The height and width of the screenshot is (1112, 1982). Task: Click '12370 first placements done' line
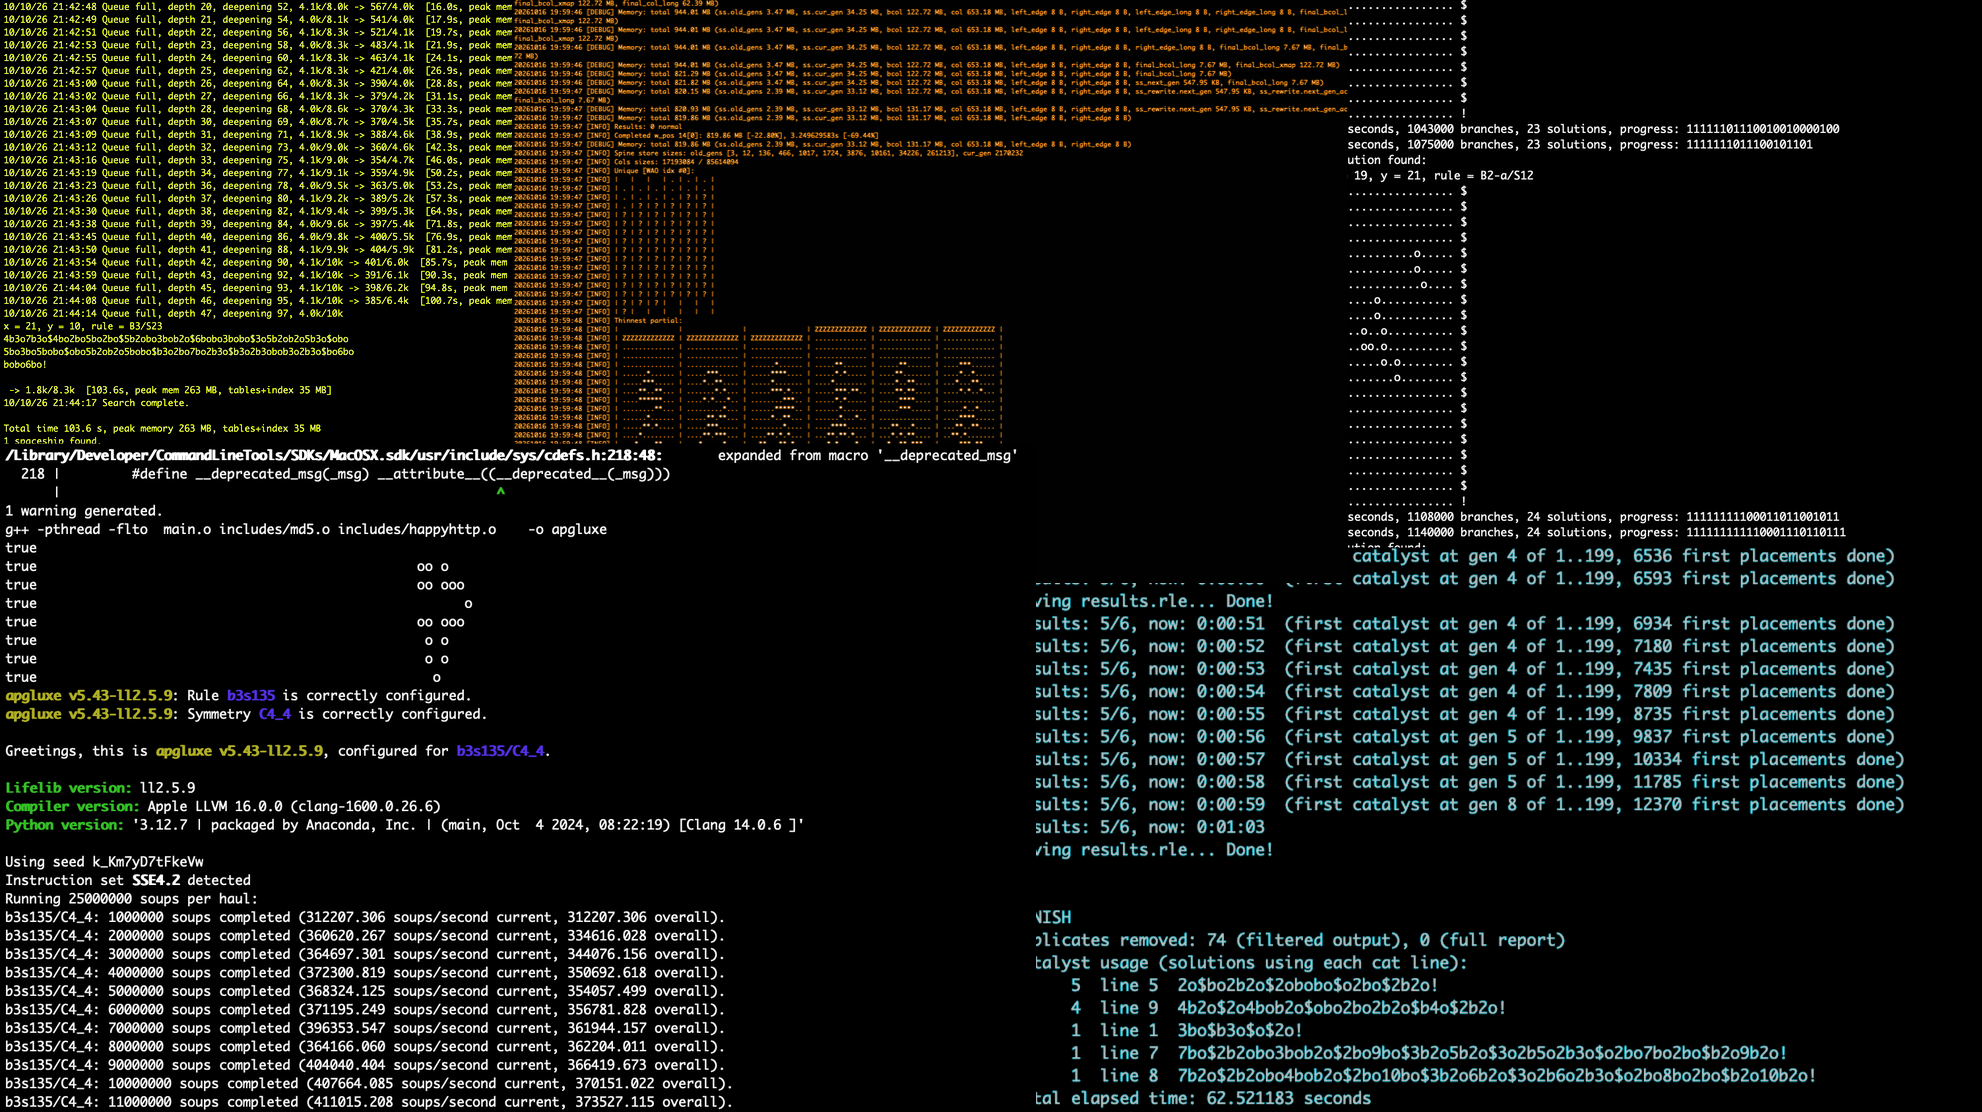coord(1470,805)
